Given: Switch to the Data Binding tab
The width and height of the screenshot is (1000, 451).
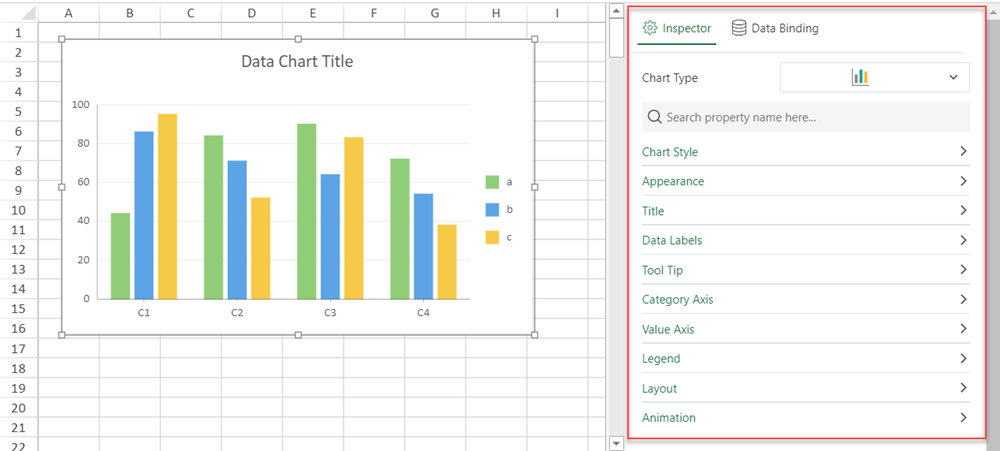Looking at the screenshot, I should 775,29.
